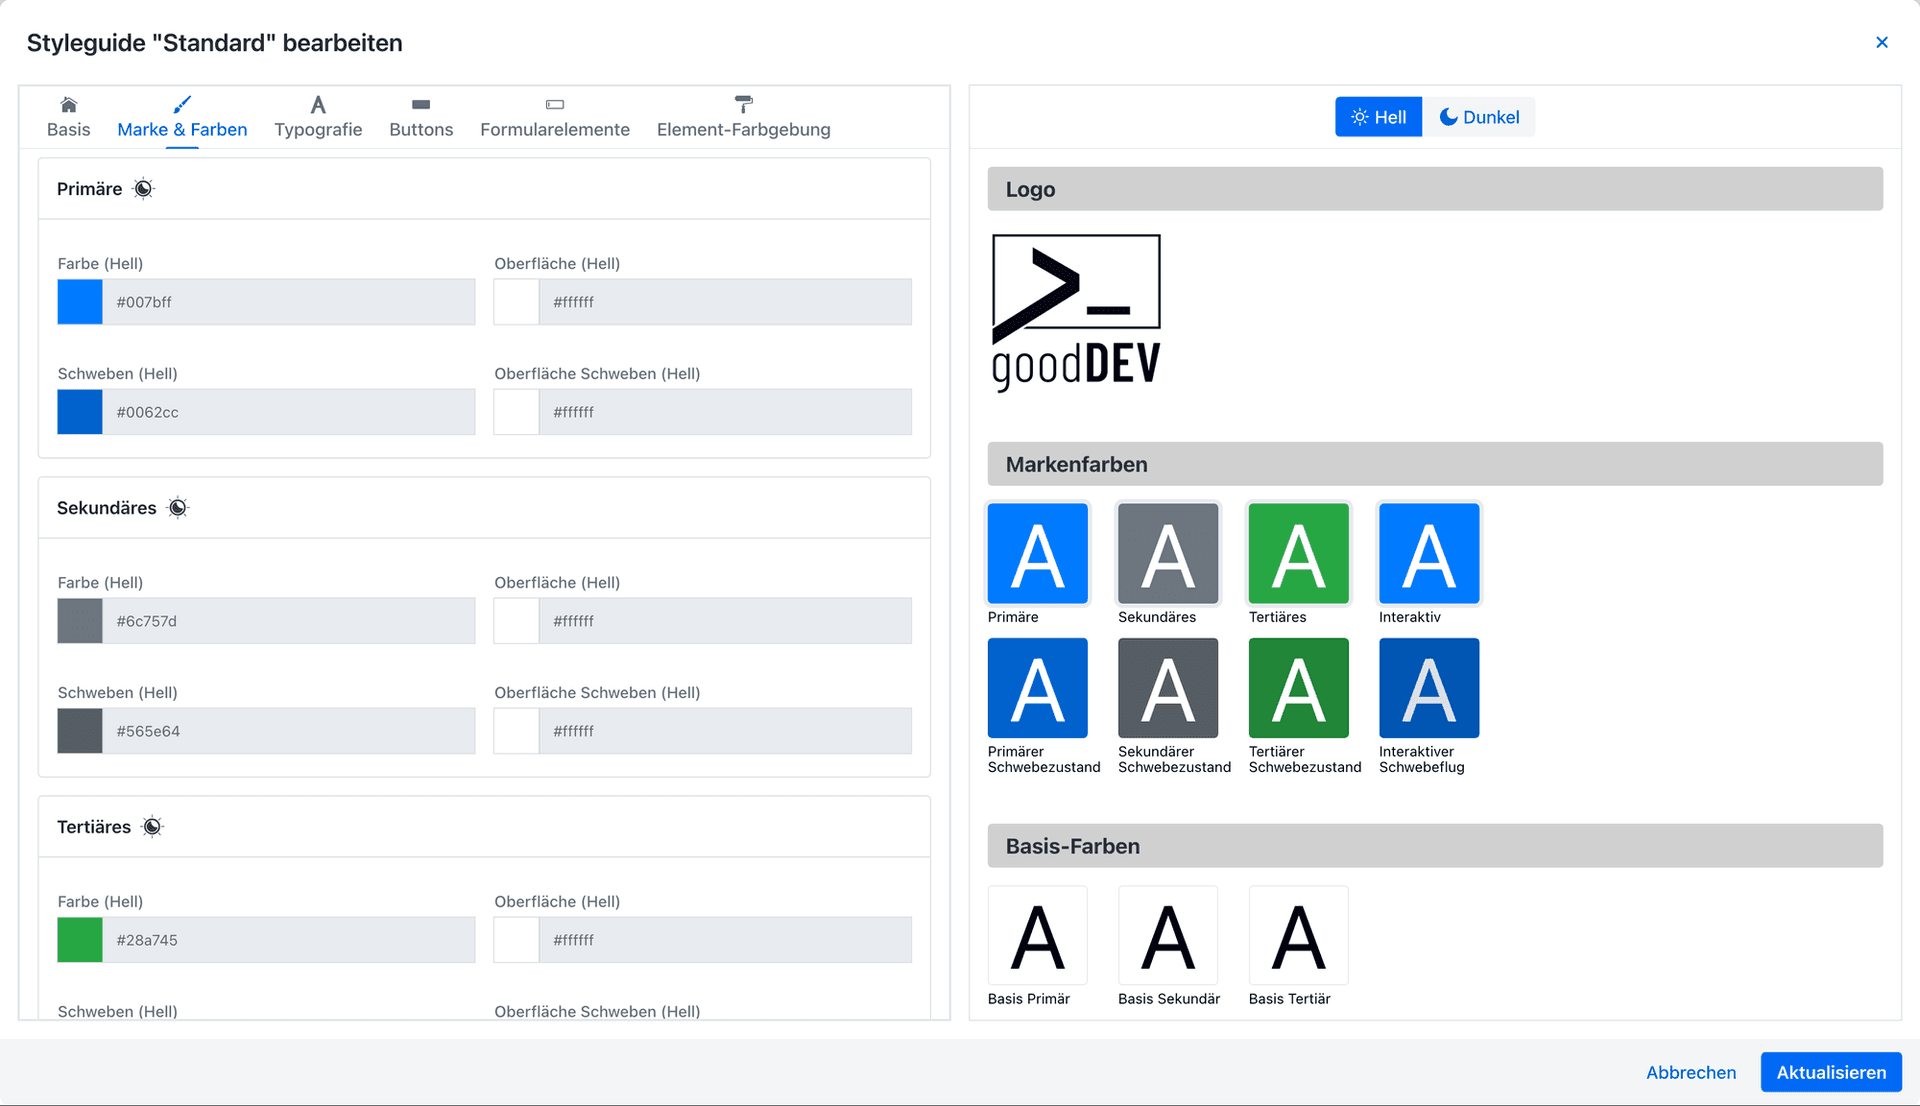This screenshot has width=1920, height=1106.
Task: Click the Basis Primär tile
Action: 1038,936
